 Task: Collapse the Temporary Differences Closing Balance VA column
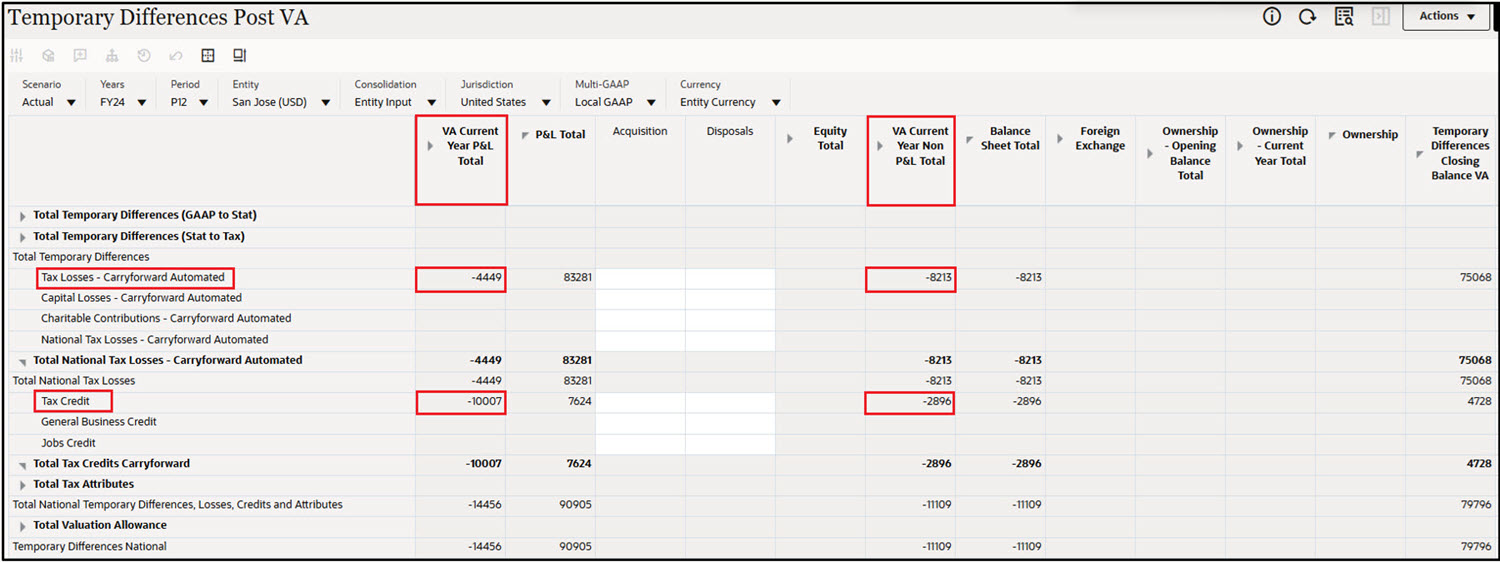1421,153
